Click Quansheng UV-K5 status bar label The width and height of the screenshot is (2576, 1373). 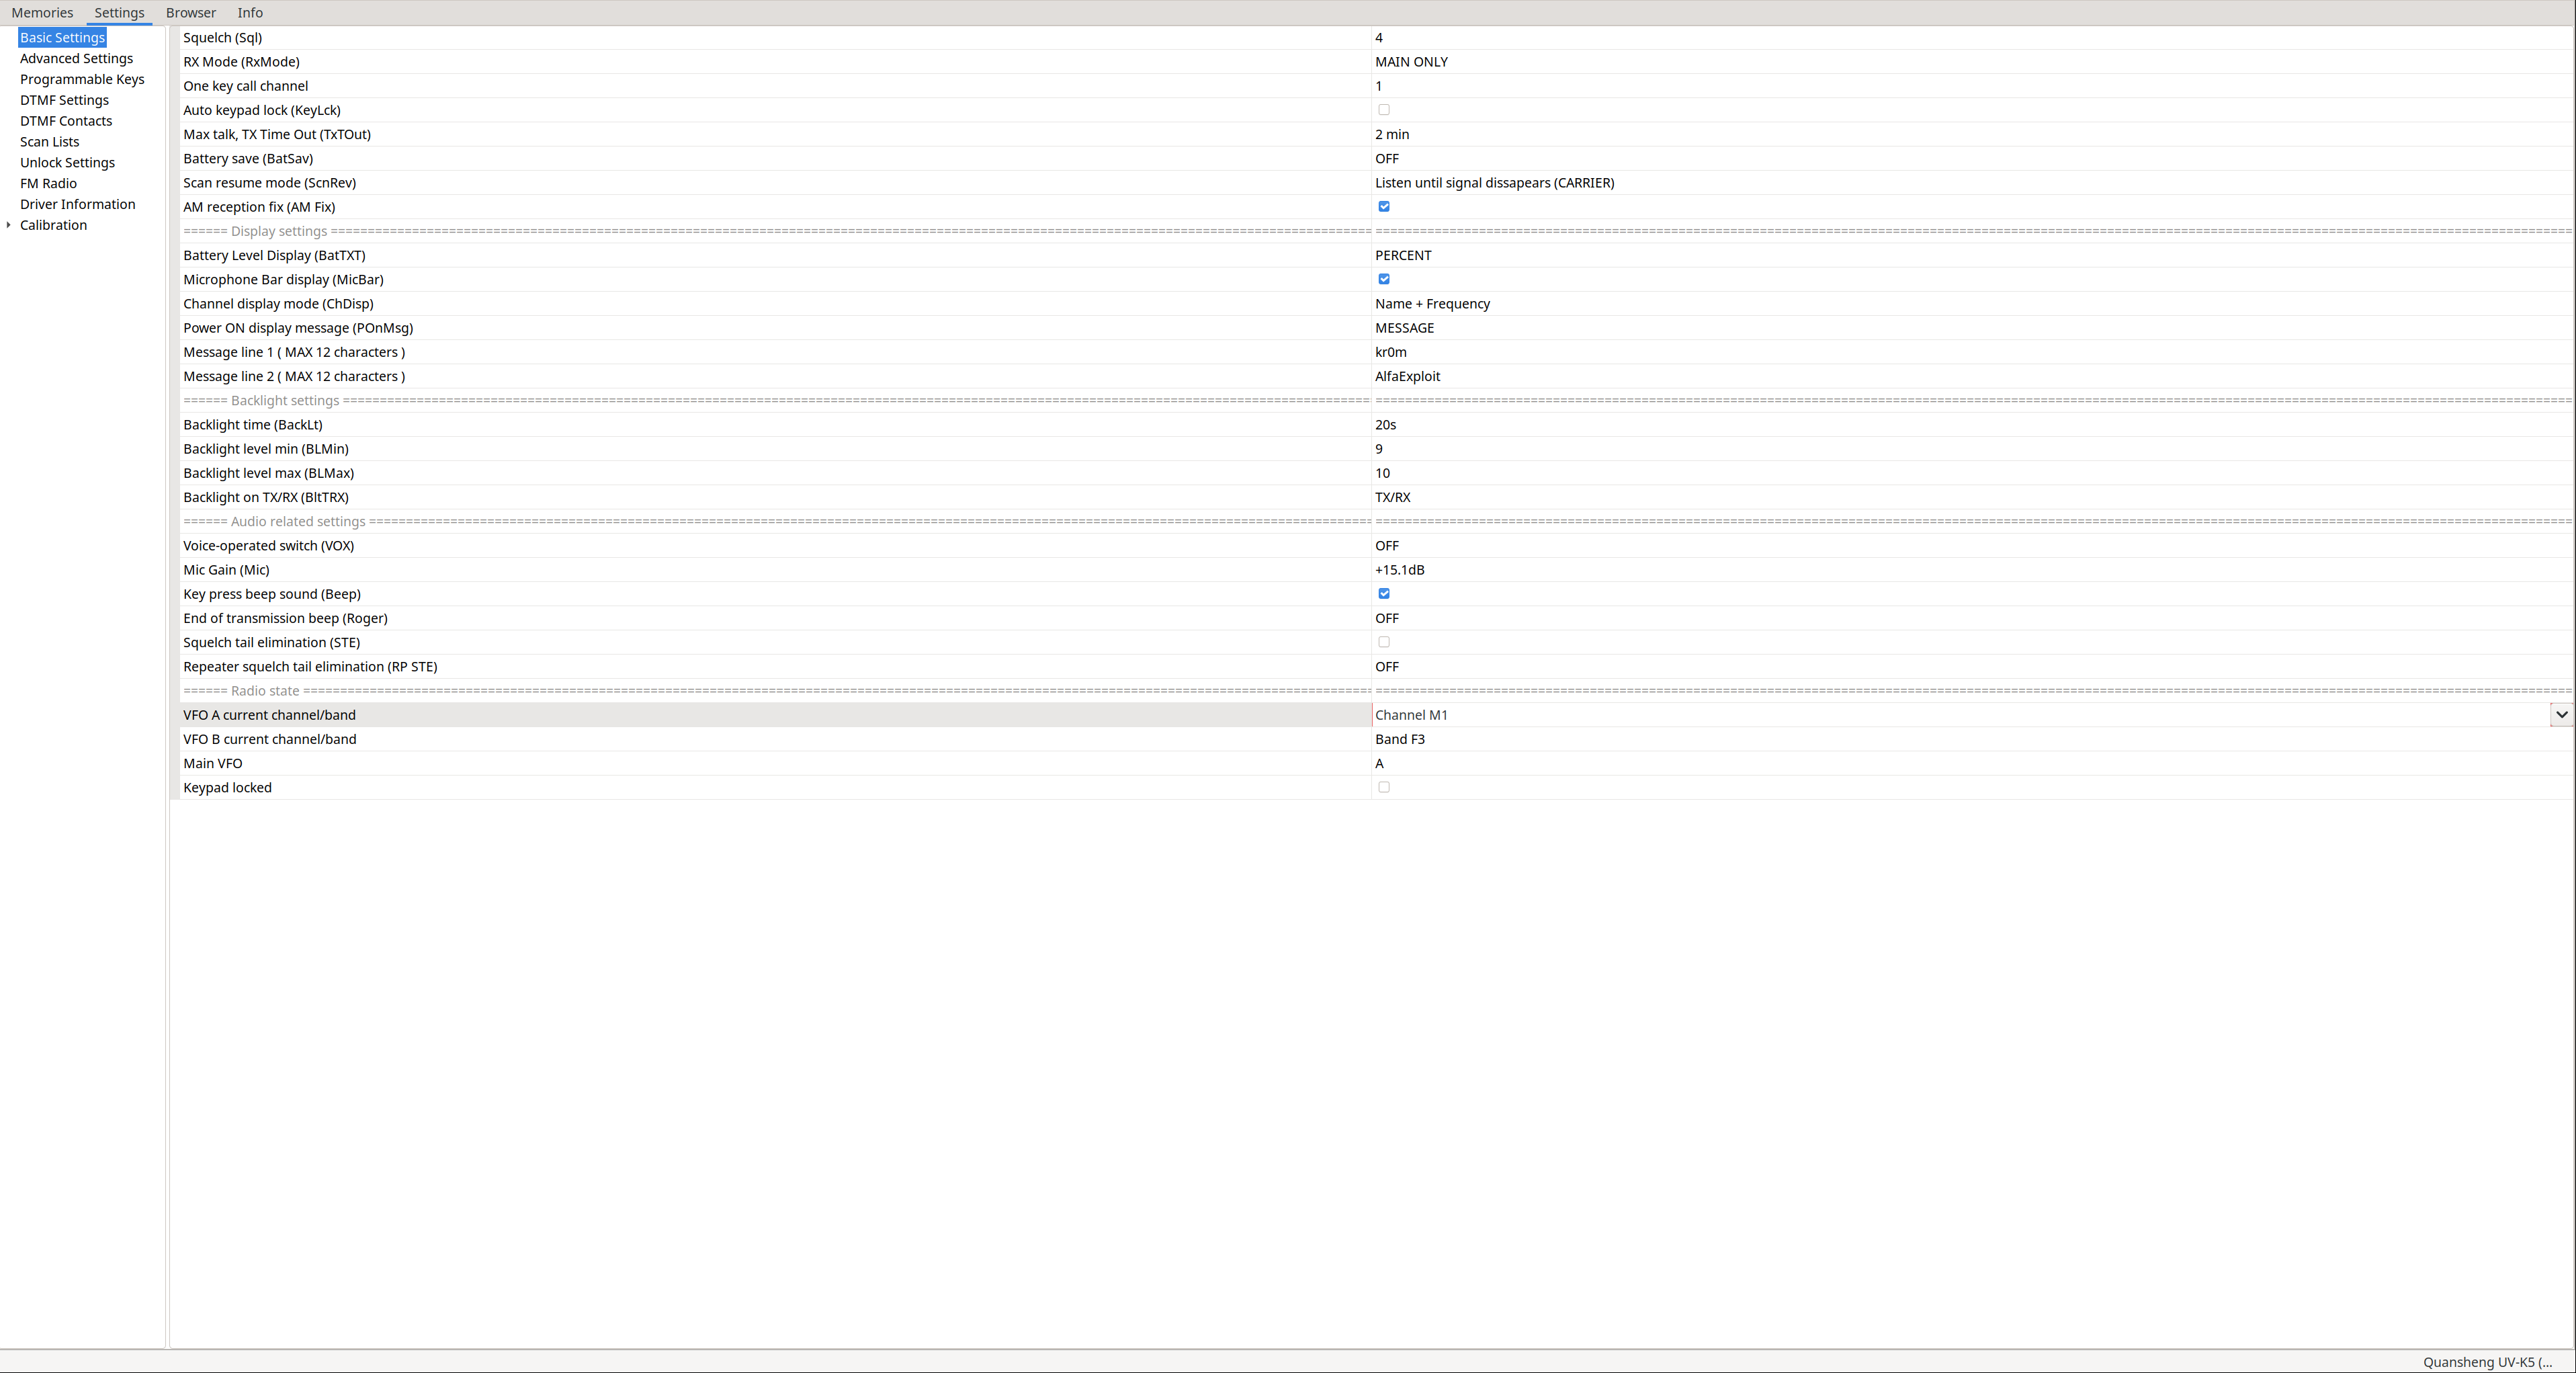(2487, 1362)
